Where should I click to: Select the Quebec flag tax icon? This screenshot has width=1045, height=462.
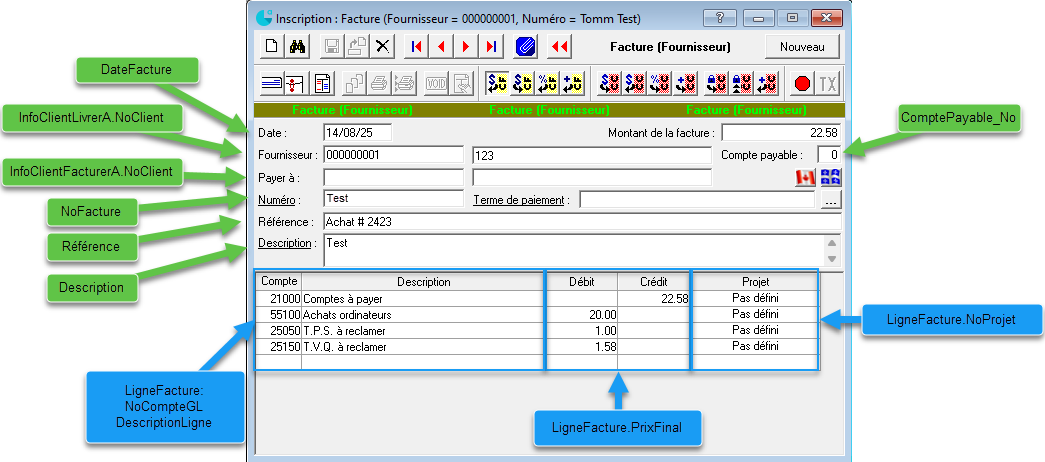pyautogui.click(x=830, y=177)
